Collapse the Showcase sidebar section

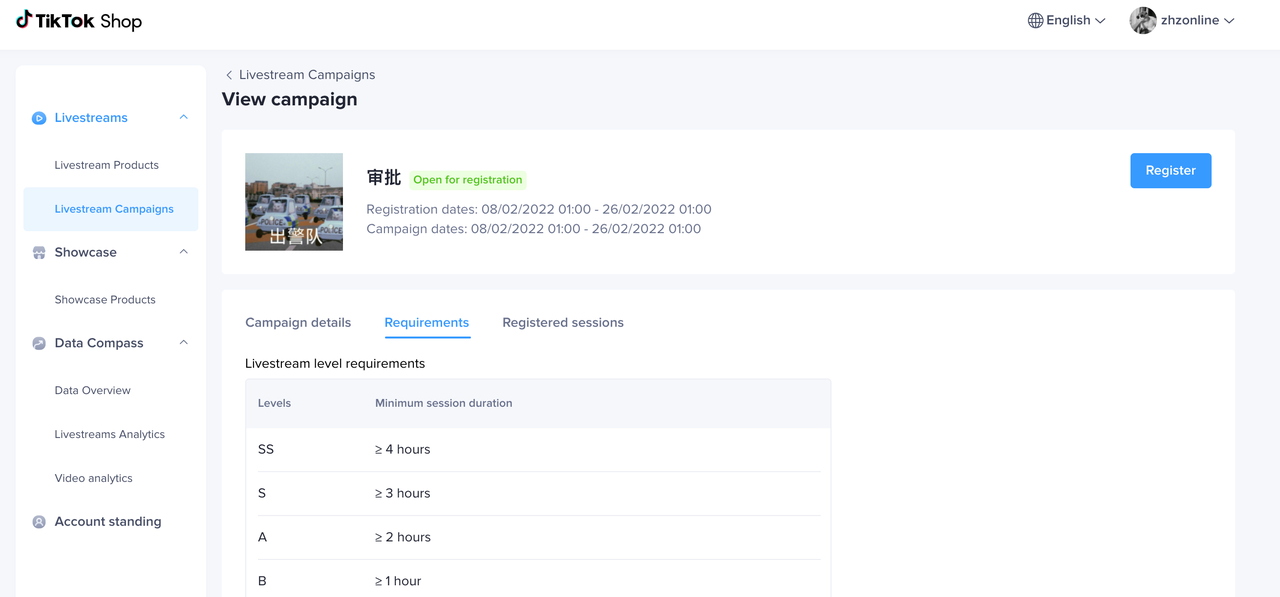(x=183, y=252)
